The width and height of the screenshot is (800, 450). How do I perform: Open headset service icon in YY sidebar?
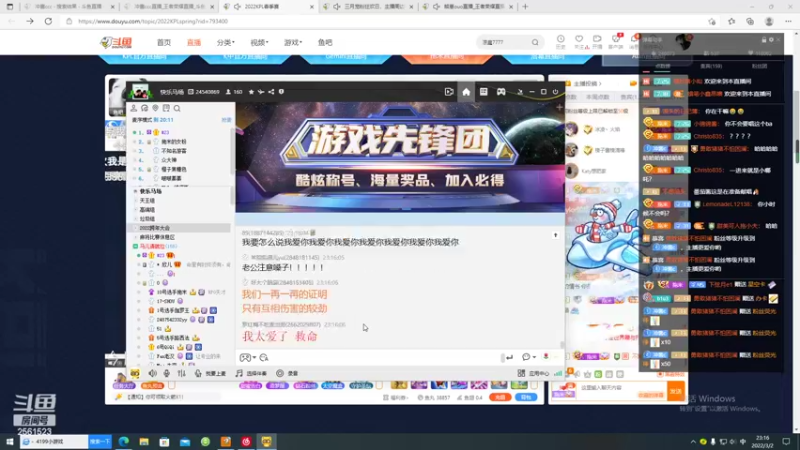tap(144, 108)
